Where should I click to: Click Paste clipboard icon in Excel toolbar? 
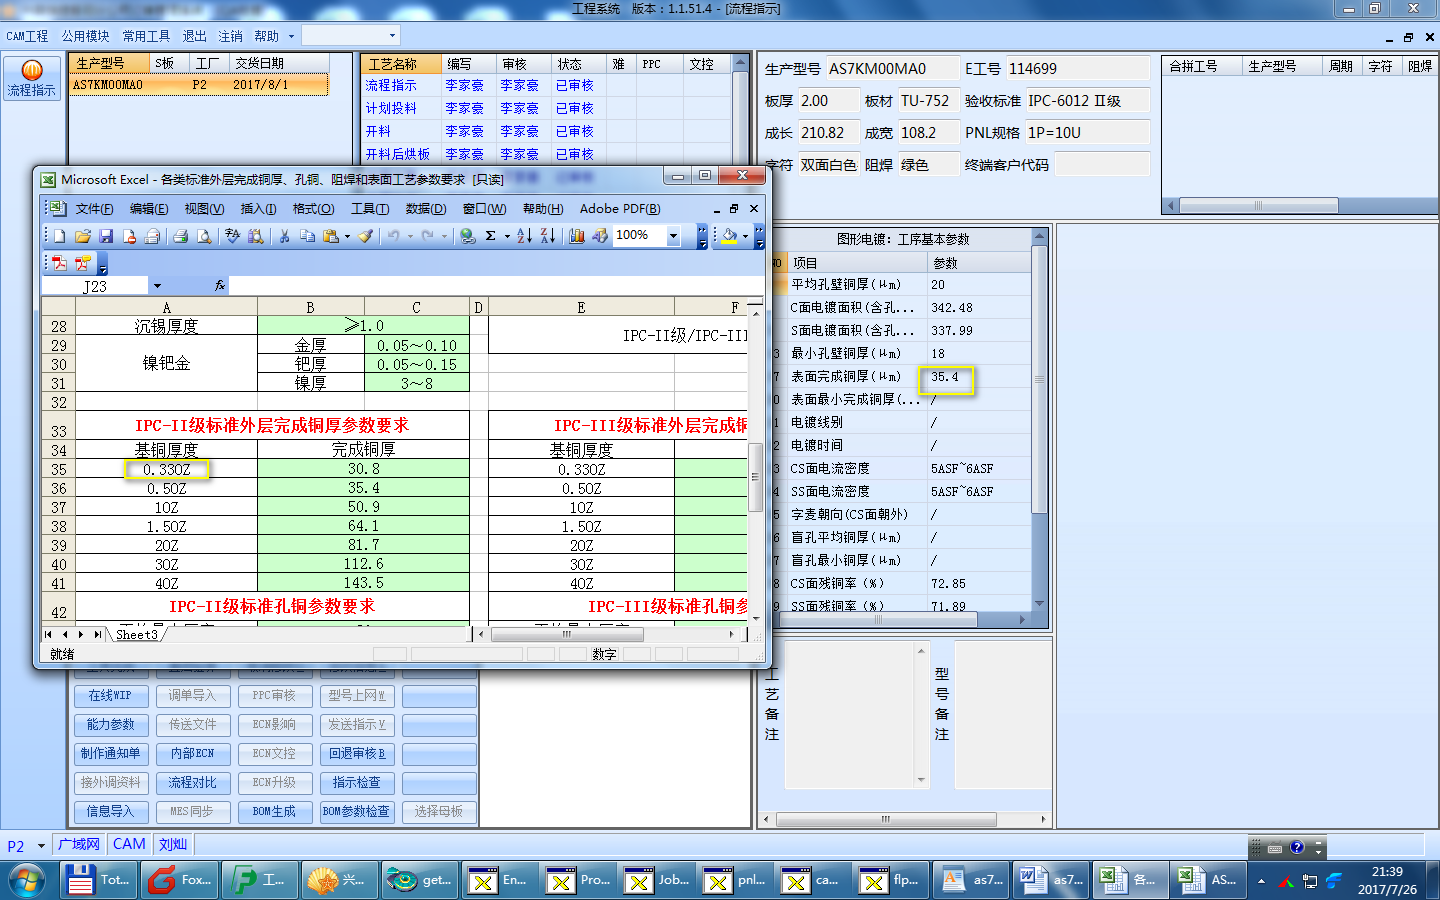pos(330,236)
